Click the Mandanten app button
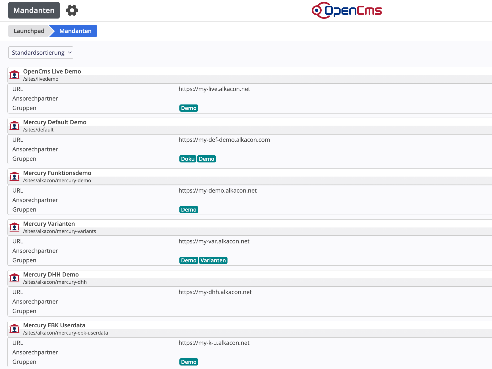The image size is (492, 369). [34, 10]
